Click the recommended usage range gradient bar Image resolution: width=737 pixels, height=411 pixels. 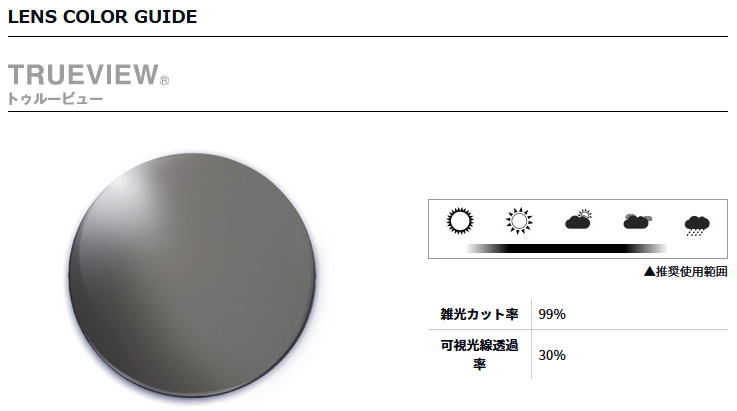point(566,247)
